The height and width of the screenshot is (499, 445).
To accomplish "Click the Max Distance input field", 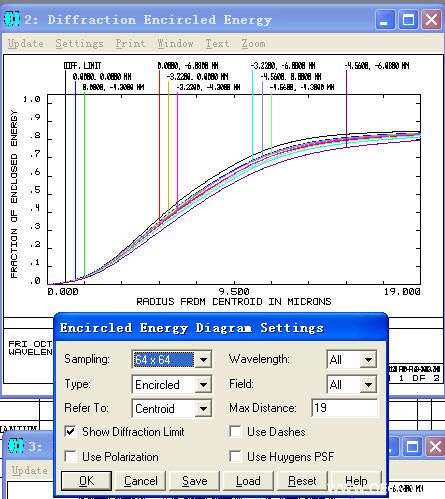I will [345, 408].
